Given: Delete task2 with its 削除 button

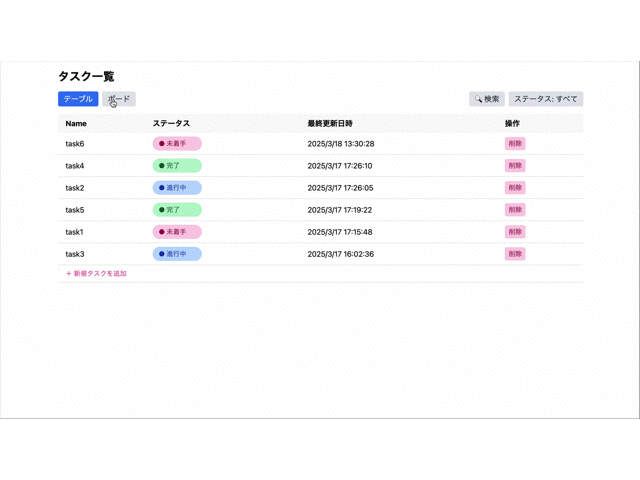Looking at the screenshot, I should [x=515, y=188].
